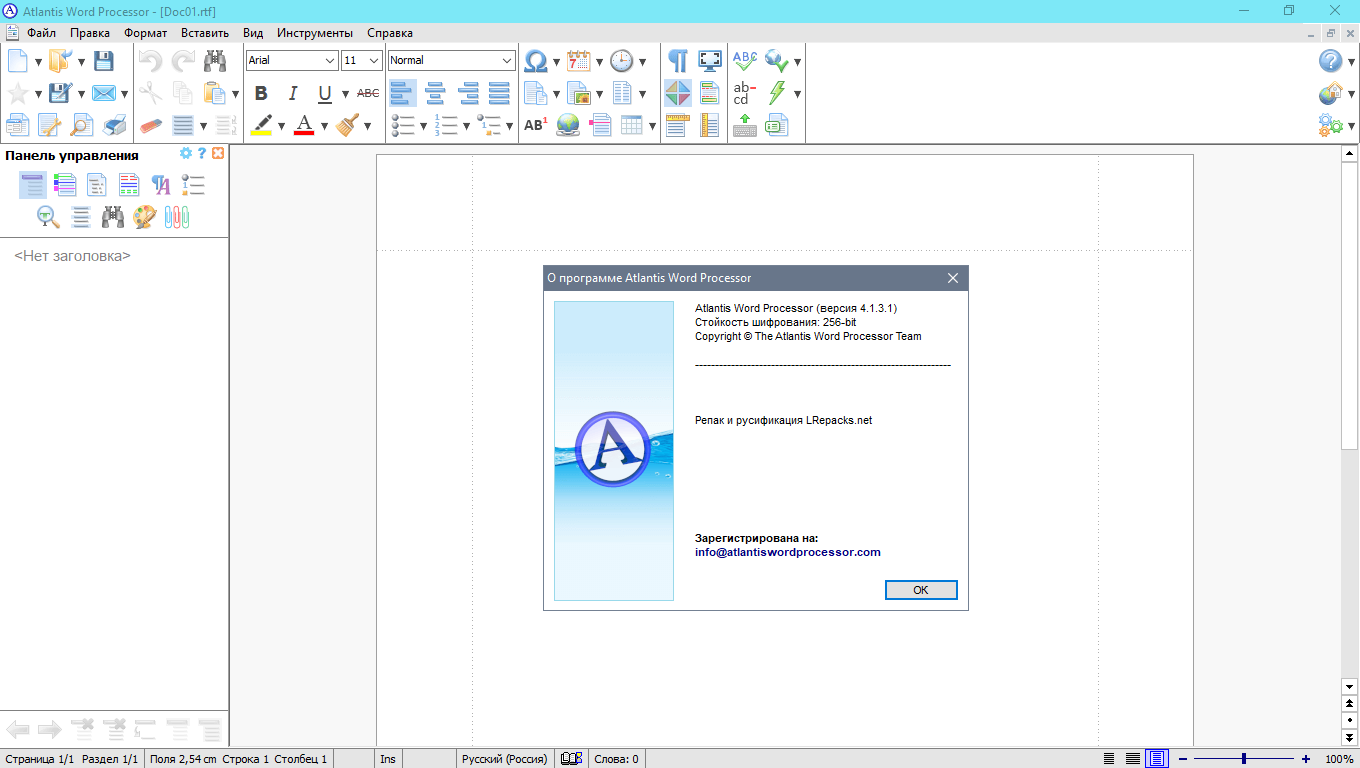Screen dimensions: 1360x768
Task: Click the envelope Send by Email icon
Action: pyautogui.click(x=103, y=94)
